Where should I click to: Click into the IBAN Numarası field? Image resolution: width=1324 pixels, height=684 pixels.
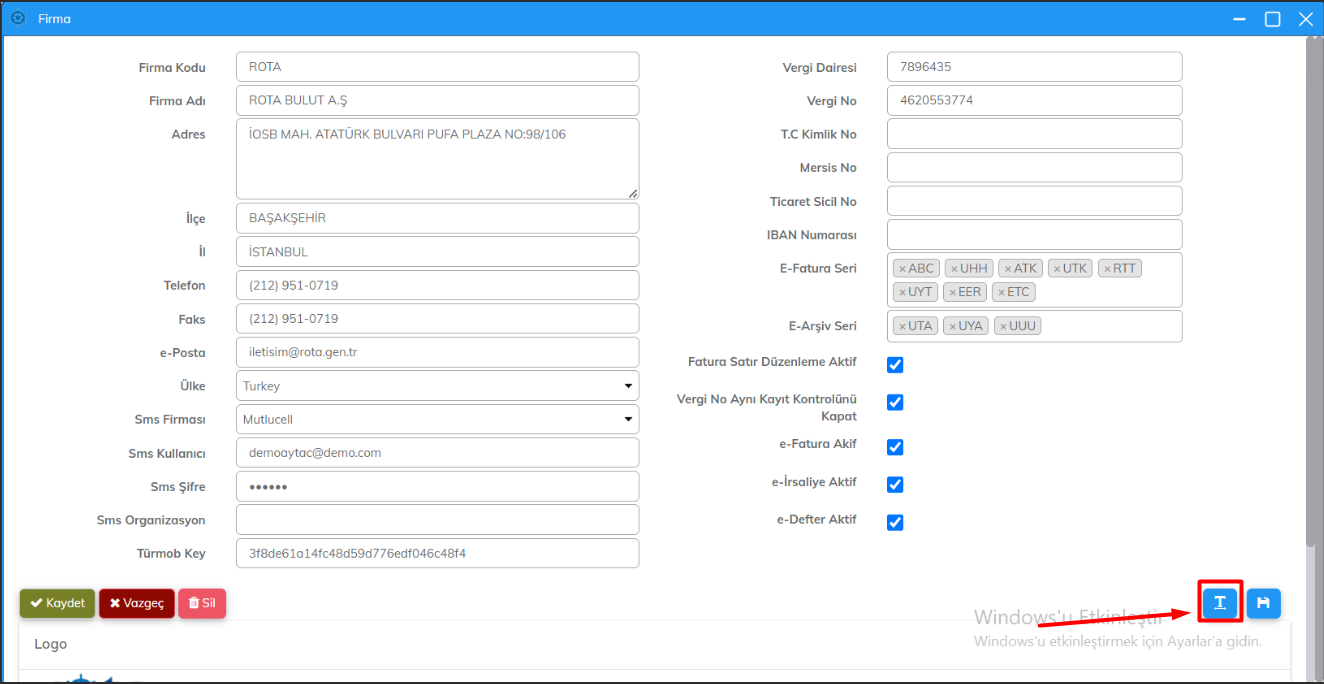(x=1034, y=235)
